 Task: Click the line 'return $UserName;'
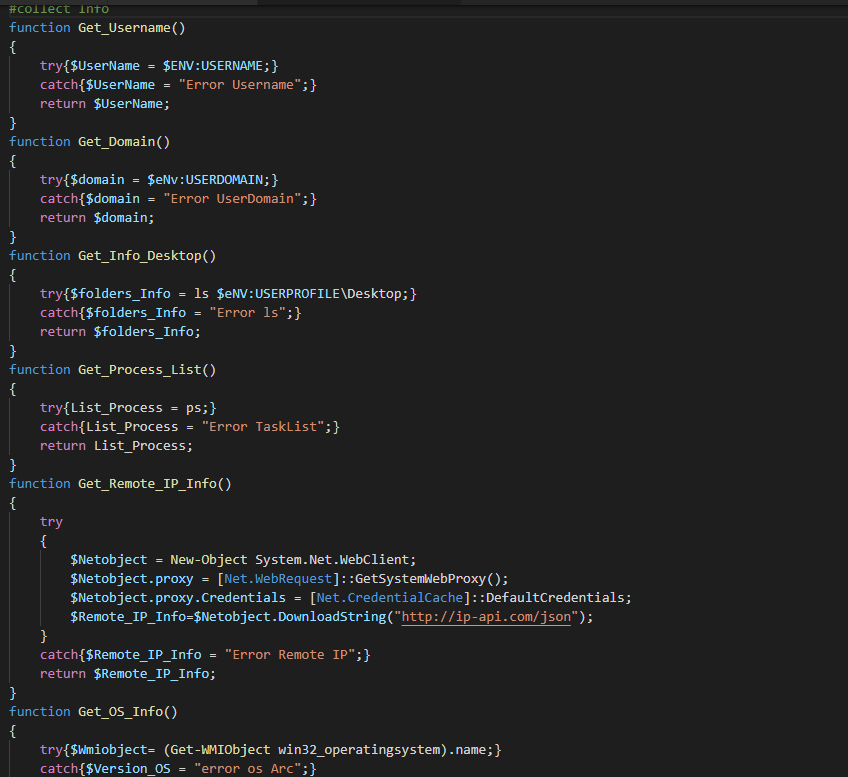click(105, 103)
